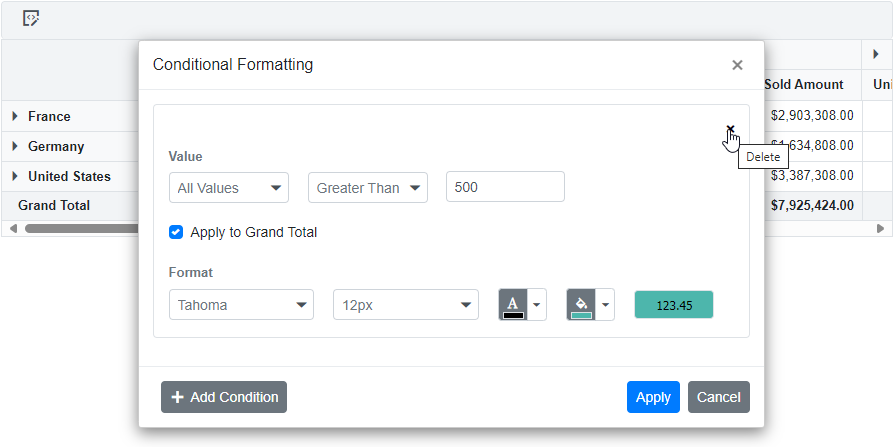895x447 pixels.
Task: Expand the column header arrow at top right
Action: click(876, 54)
